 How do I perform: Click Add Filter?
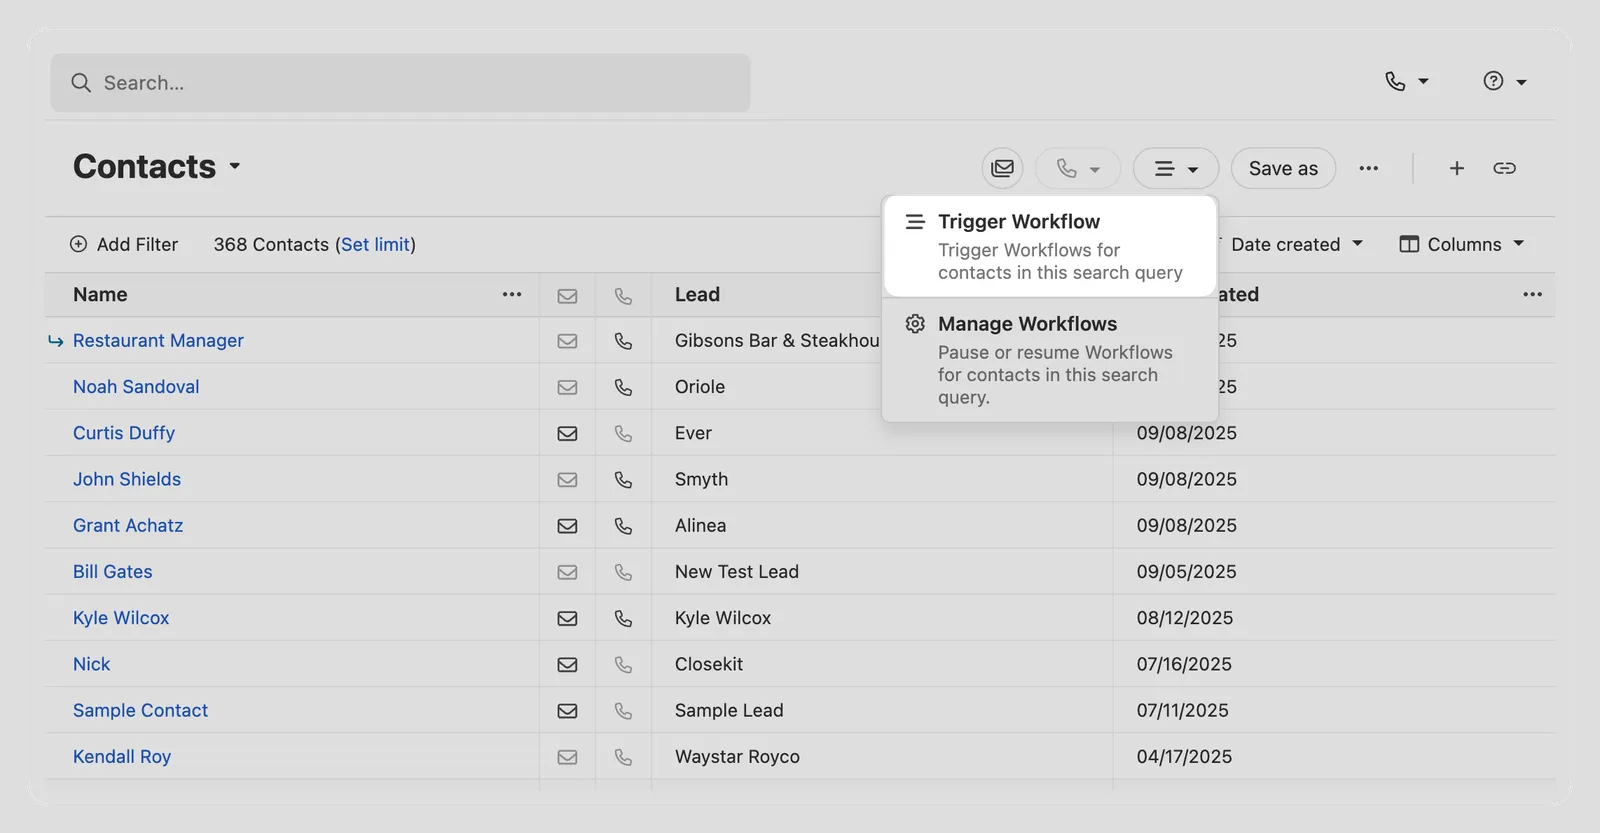click(124, 244)
